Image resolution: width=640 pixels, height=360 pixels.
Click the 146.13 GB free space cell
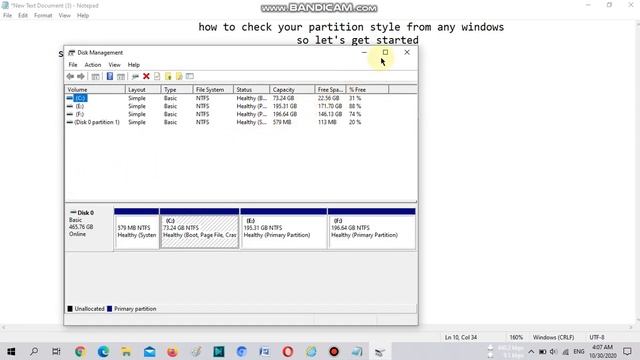[x=330, y=114]
